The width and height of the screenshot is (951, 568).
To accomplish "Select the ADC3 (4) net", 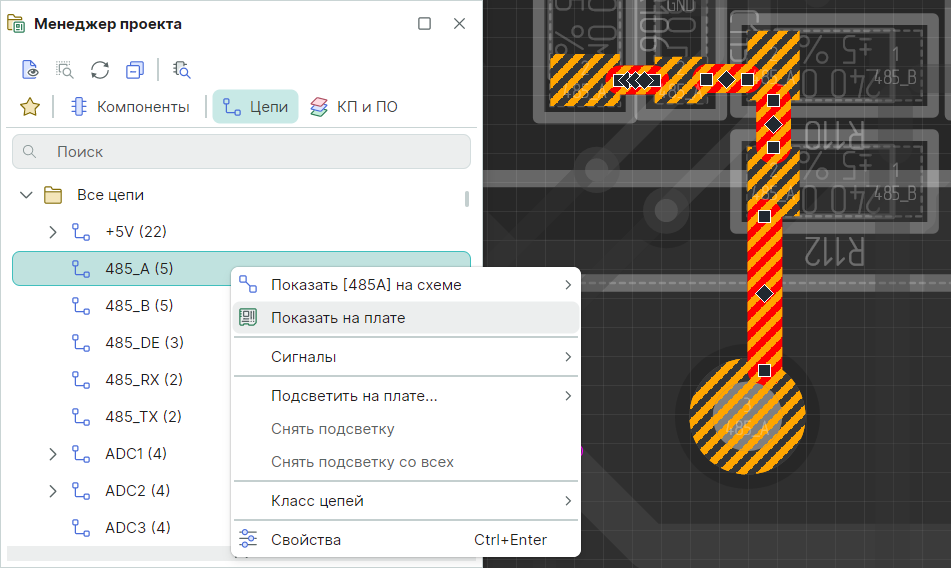I will 138,527.
